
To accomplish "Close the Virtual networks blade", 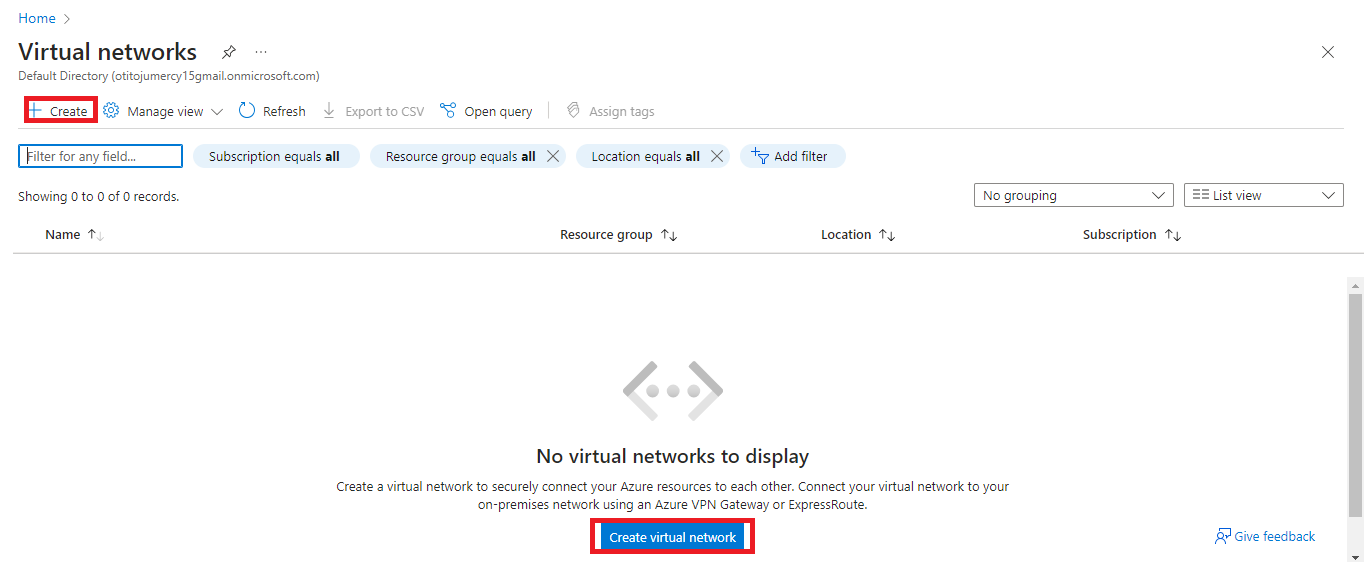I will click(1328, 52).
